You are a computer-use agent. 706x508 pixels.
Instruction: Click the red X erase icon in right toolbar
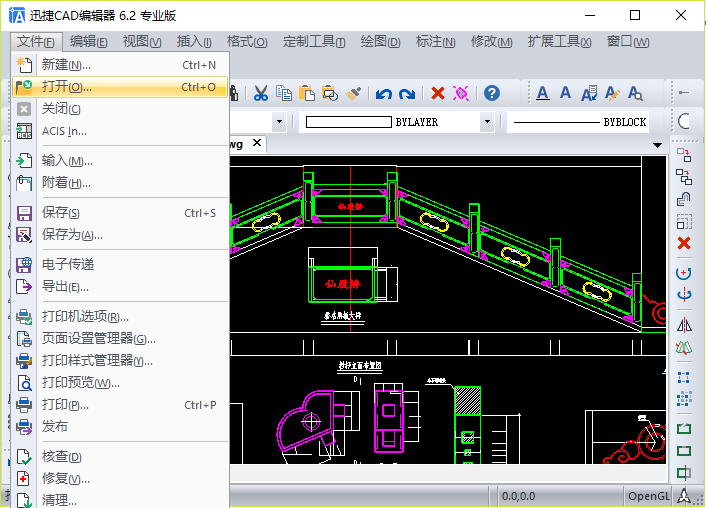[x=684, y=243]
